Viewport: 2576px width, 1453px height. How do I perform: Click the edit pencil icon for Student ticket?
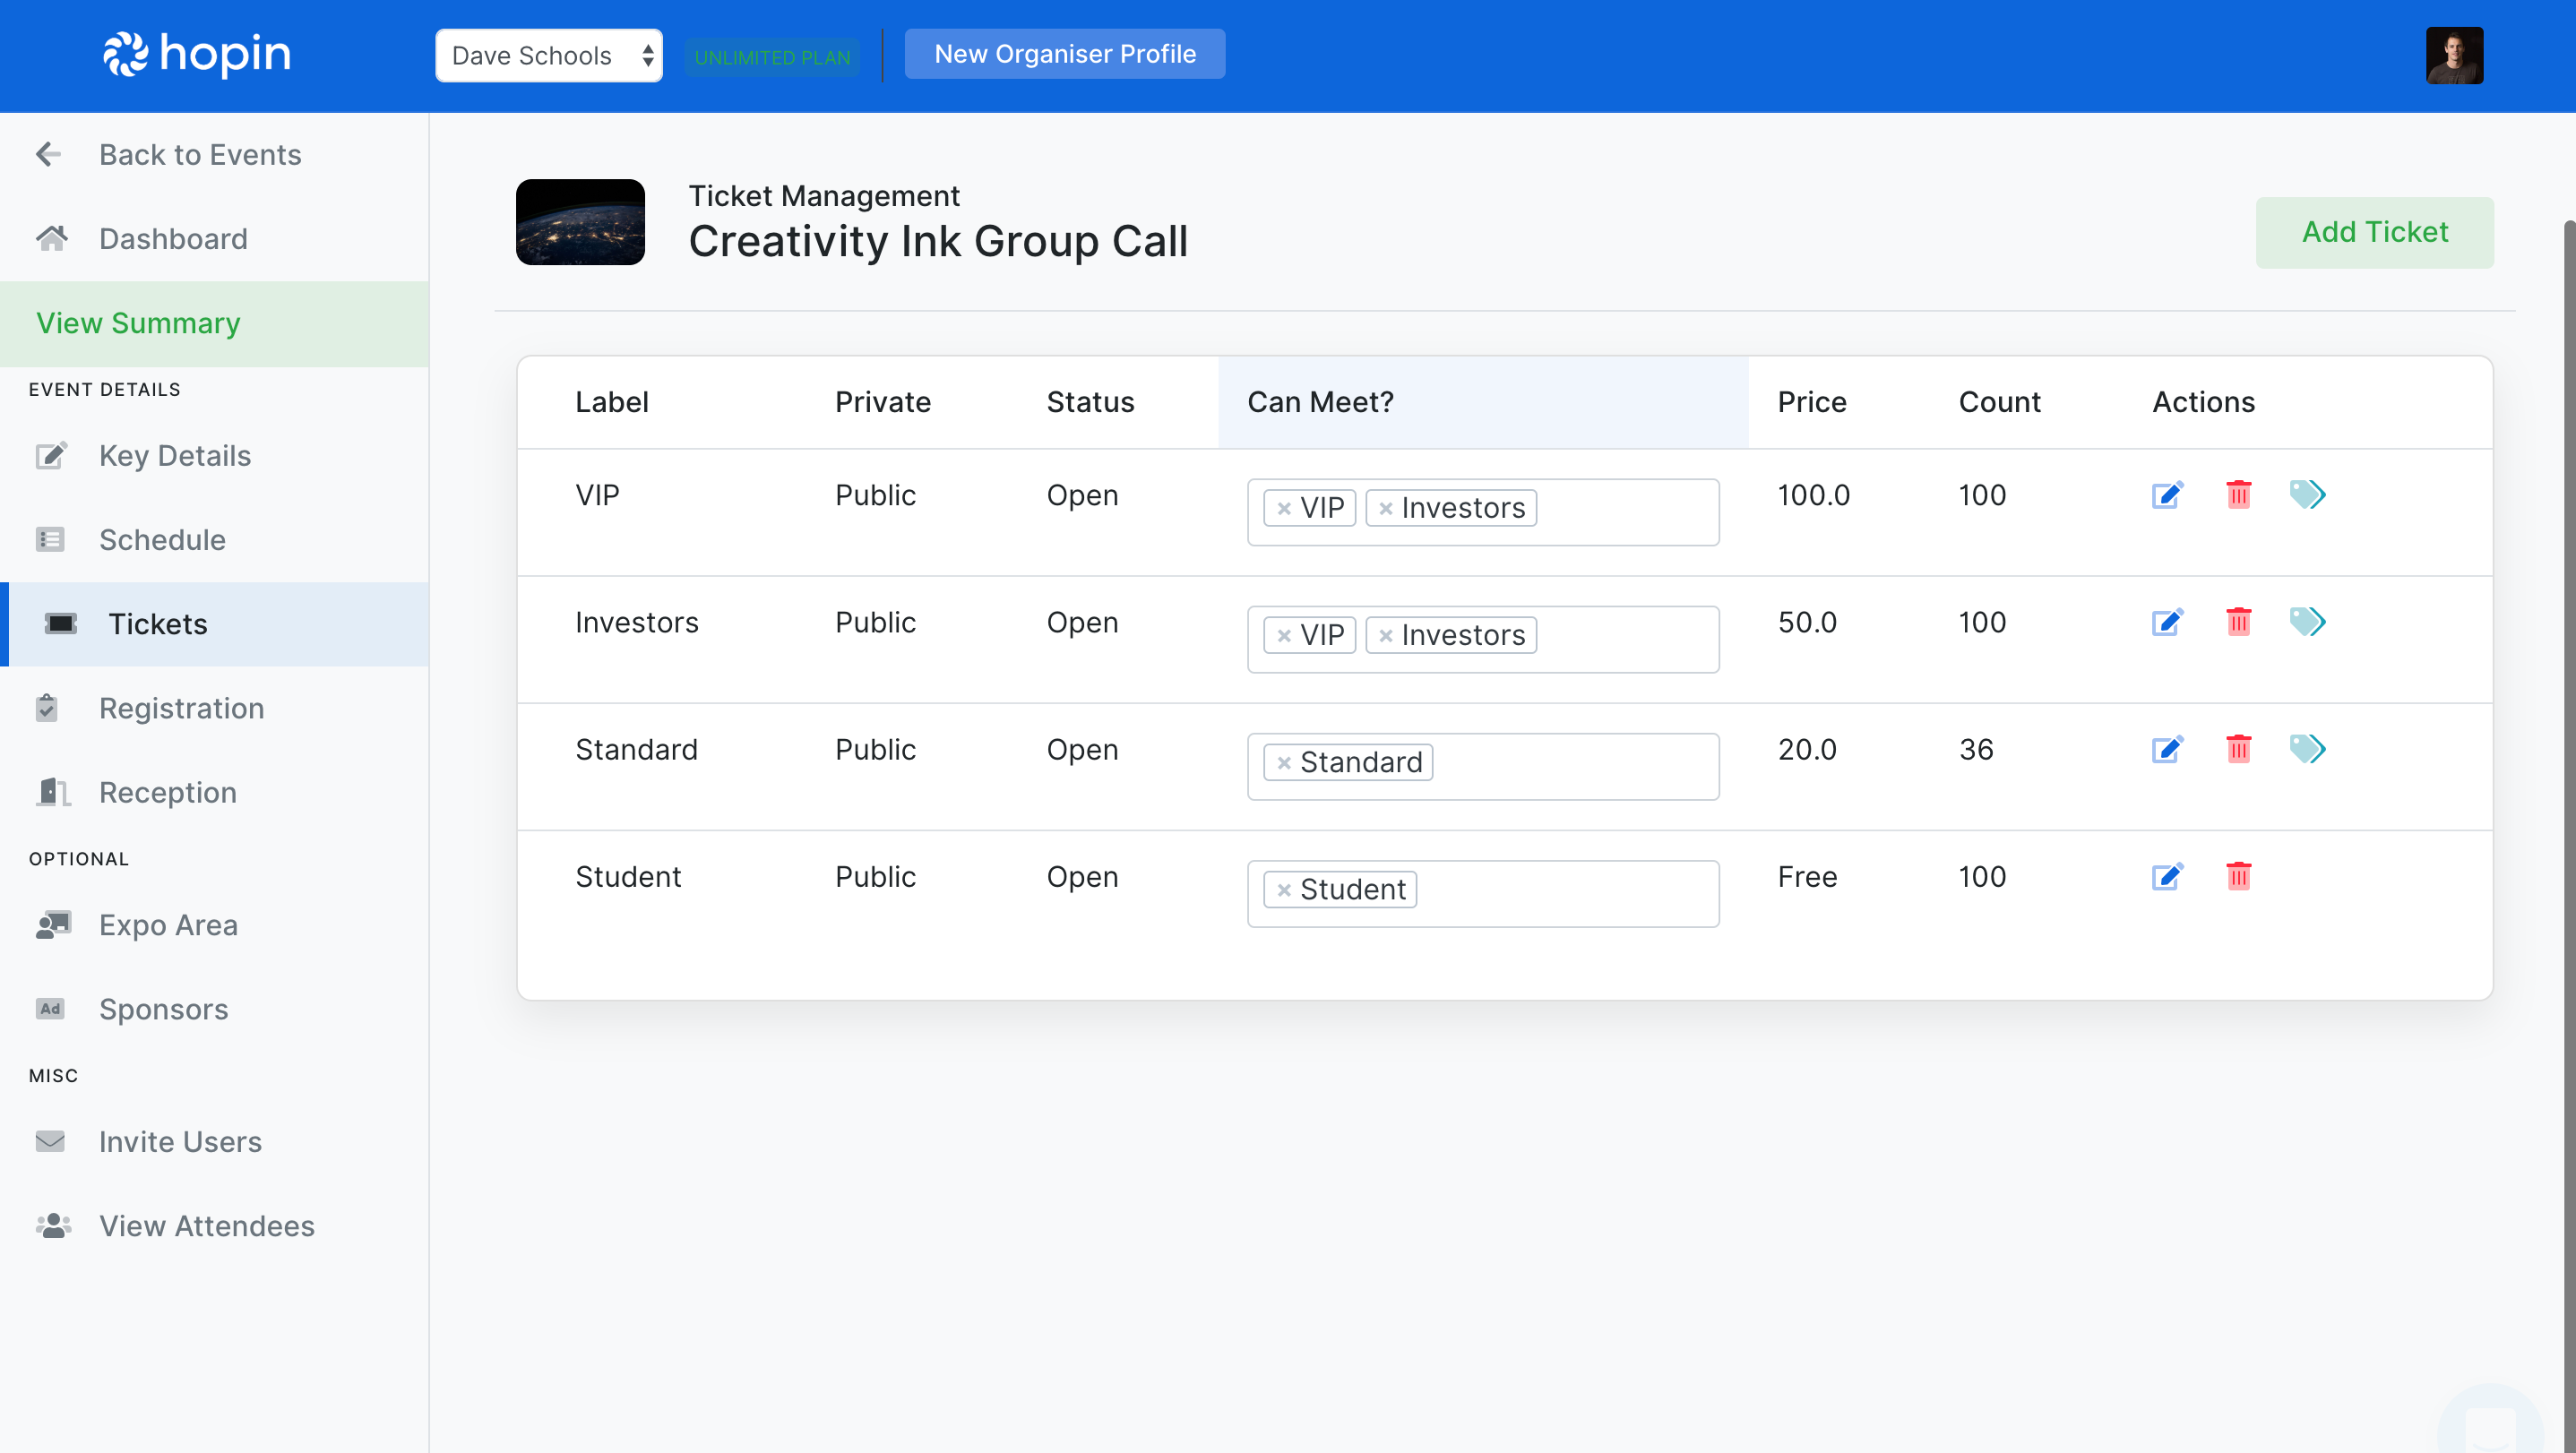click(x=2167, y=874)
